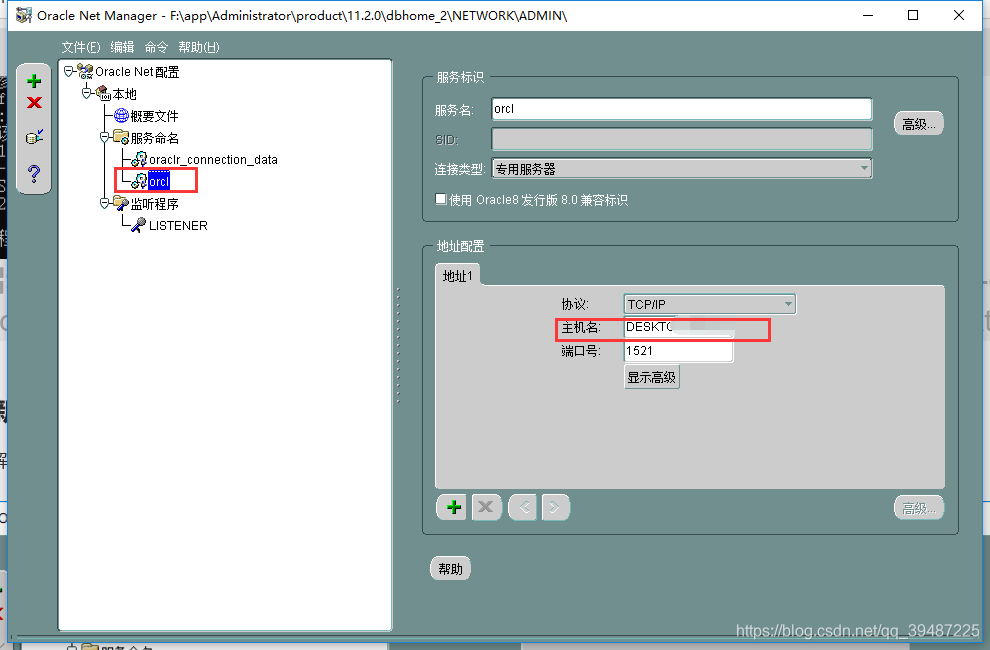Viewport: 990px width, 650px height.
Task: Click the oraclr_connection_data service icon
Action: pos(139,159)
